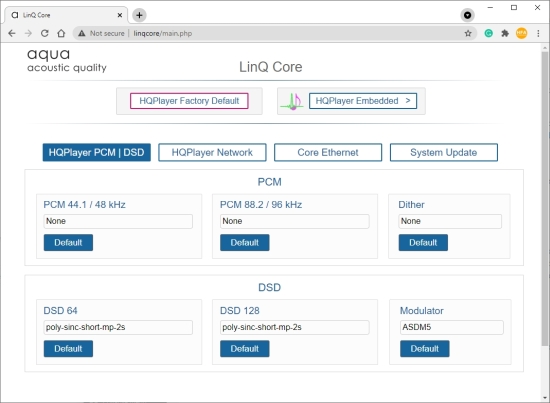This screenshot has width=550, height=403.
Task: Open HQPlayer Embedded link button
Action: click(x=363, y=101)
